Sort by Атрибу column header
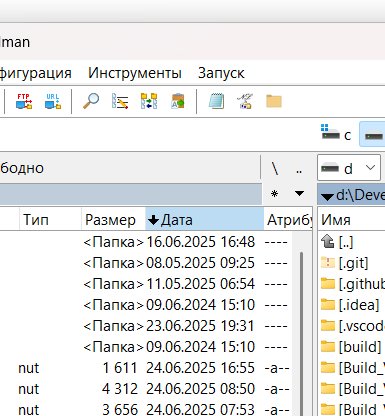 [x=288, y=220]
